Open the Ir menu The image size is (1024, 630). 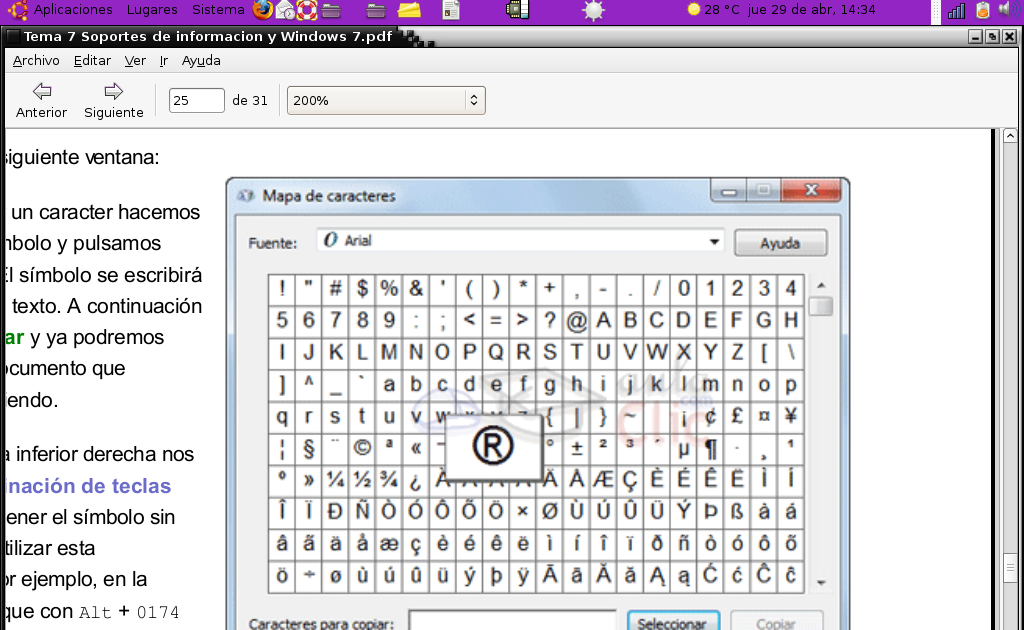tap(162, 60)
